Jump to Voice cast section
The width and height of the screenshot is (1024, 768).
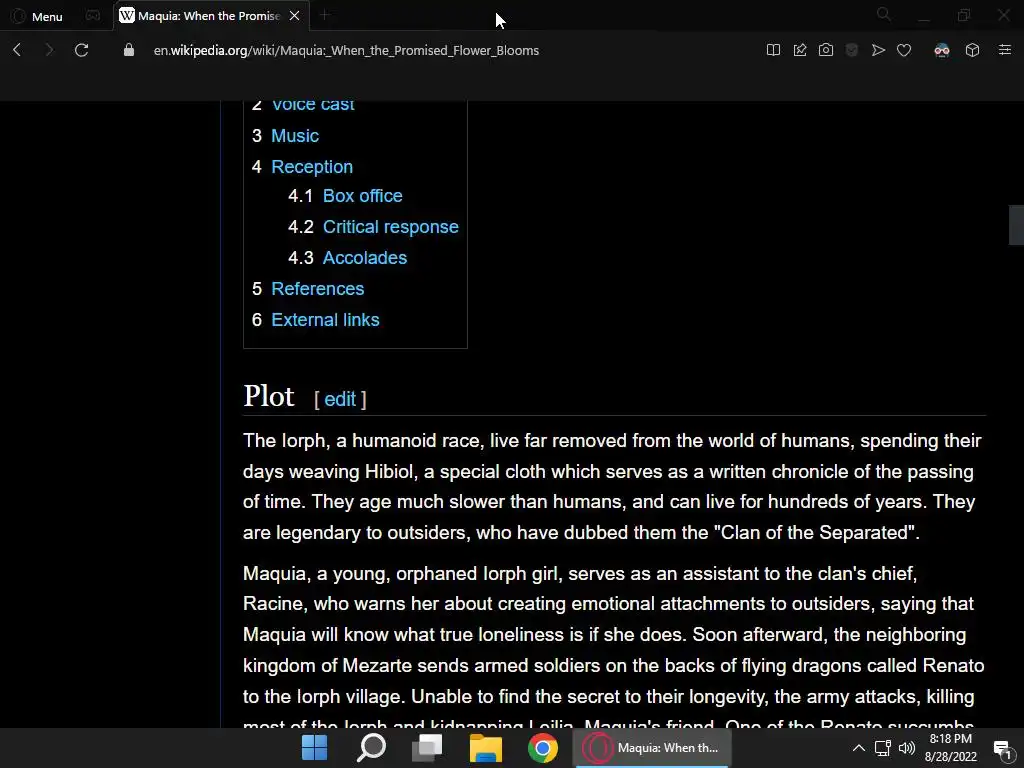point(313,105)
